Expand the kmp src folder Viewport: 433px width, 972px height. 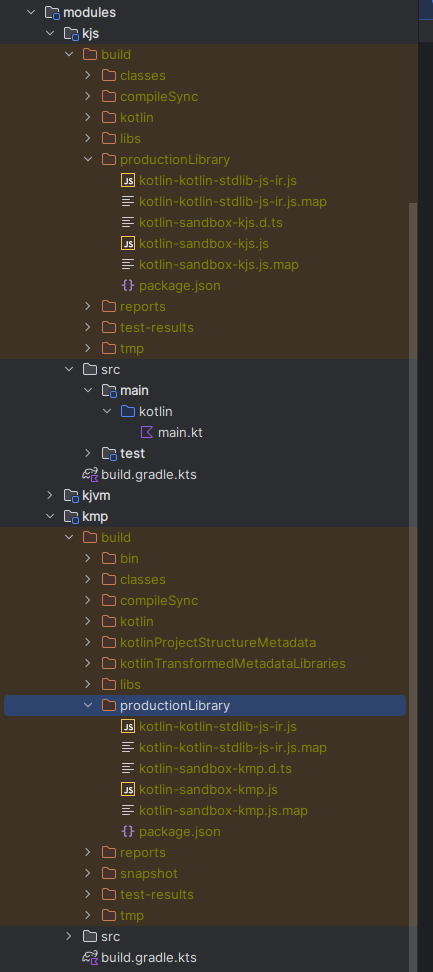click(69, 937)
